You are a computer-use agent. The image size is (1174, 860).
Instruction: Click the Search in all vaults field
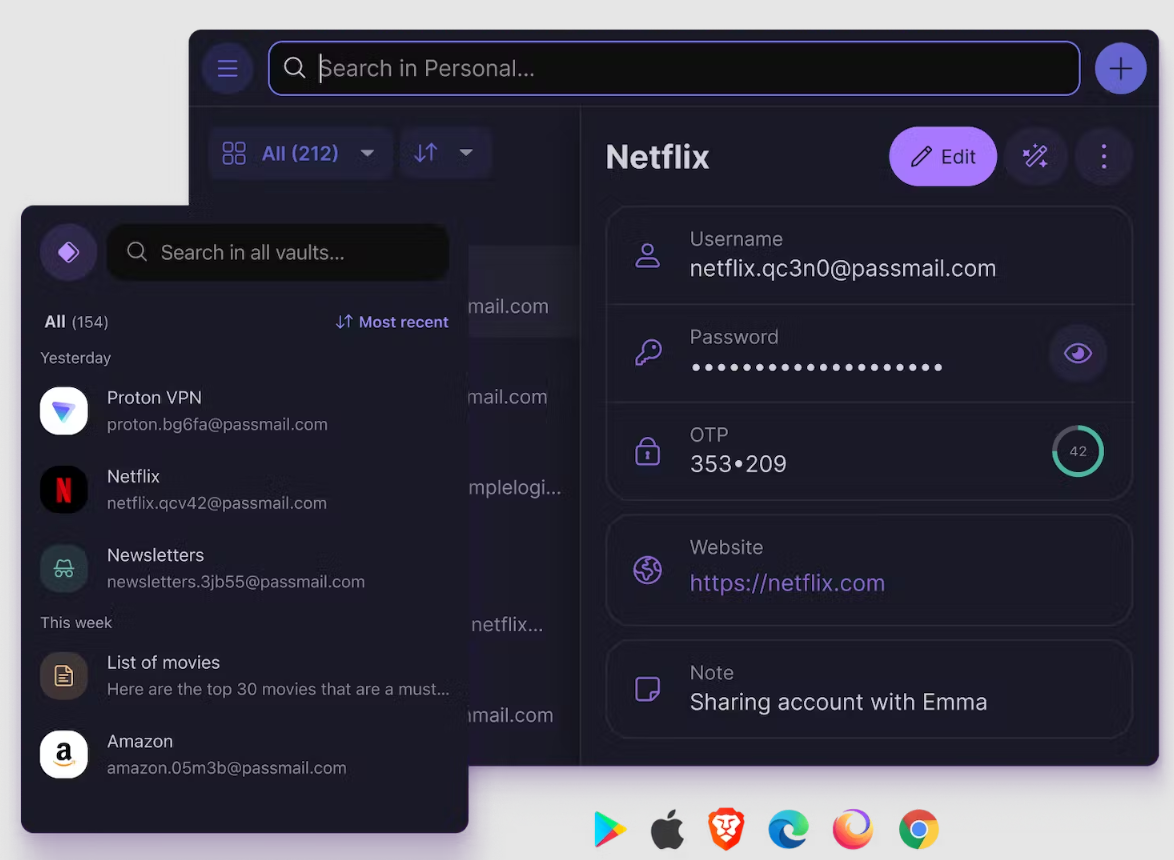278,252
